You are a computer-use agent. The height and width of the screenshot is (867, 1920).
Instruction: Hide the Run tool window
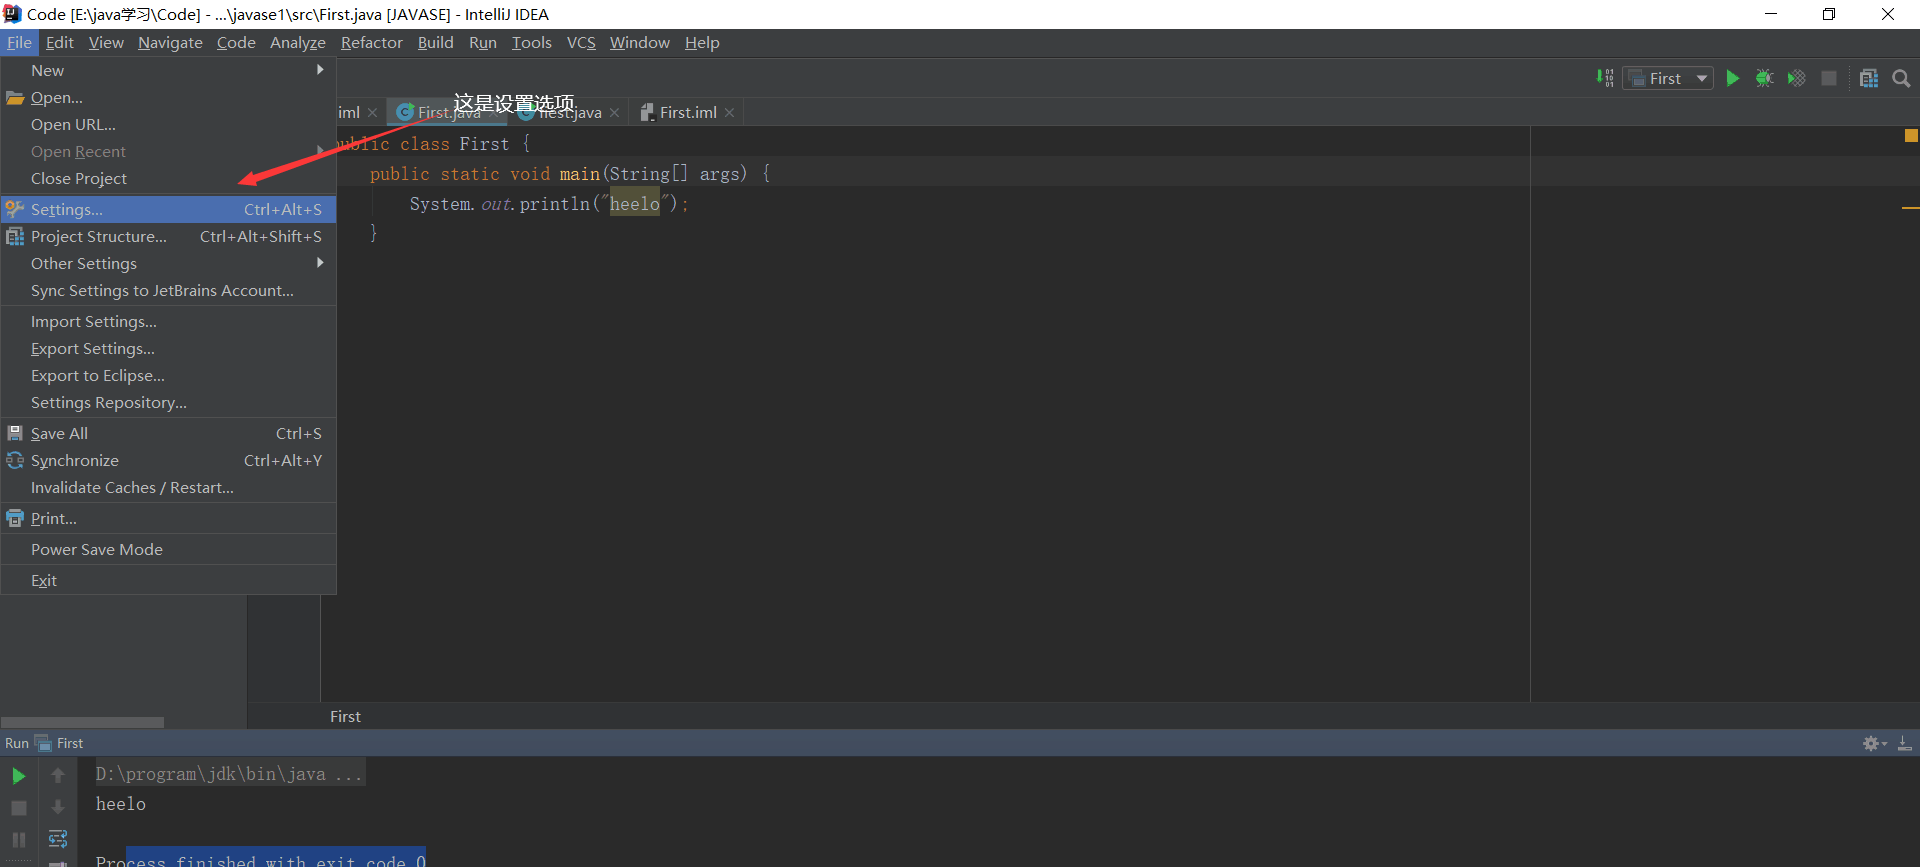1905,743
